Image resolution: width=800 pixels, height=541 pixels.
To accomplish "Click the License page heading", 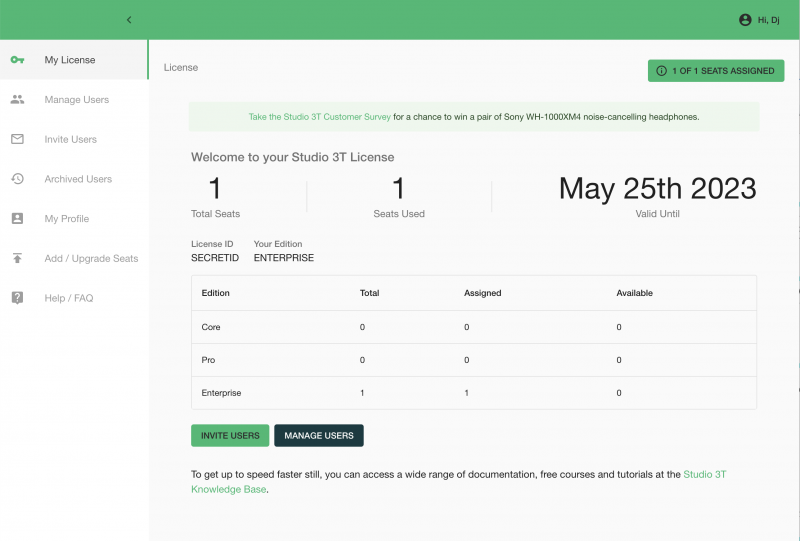I will pyautogui.click(x=181, y=67).
